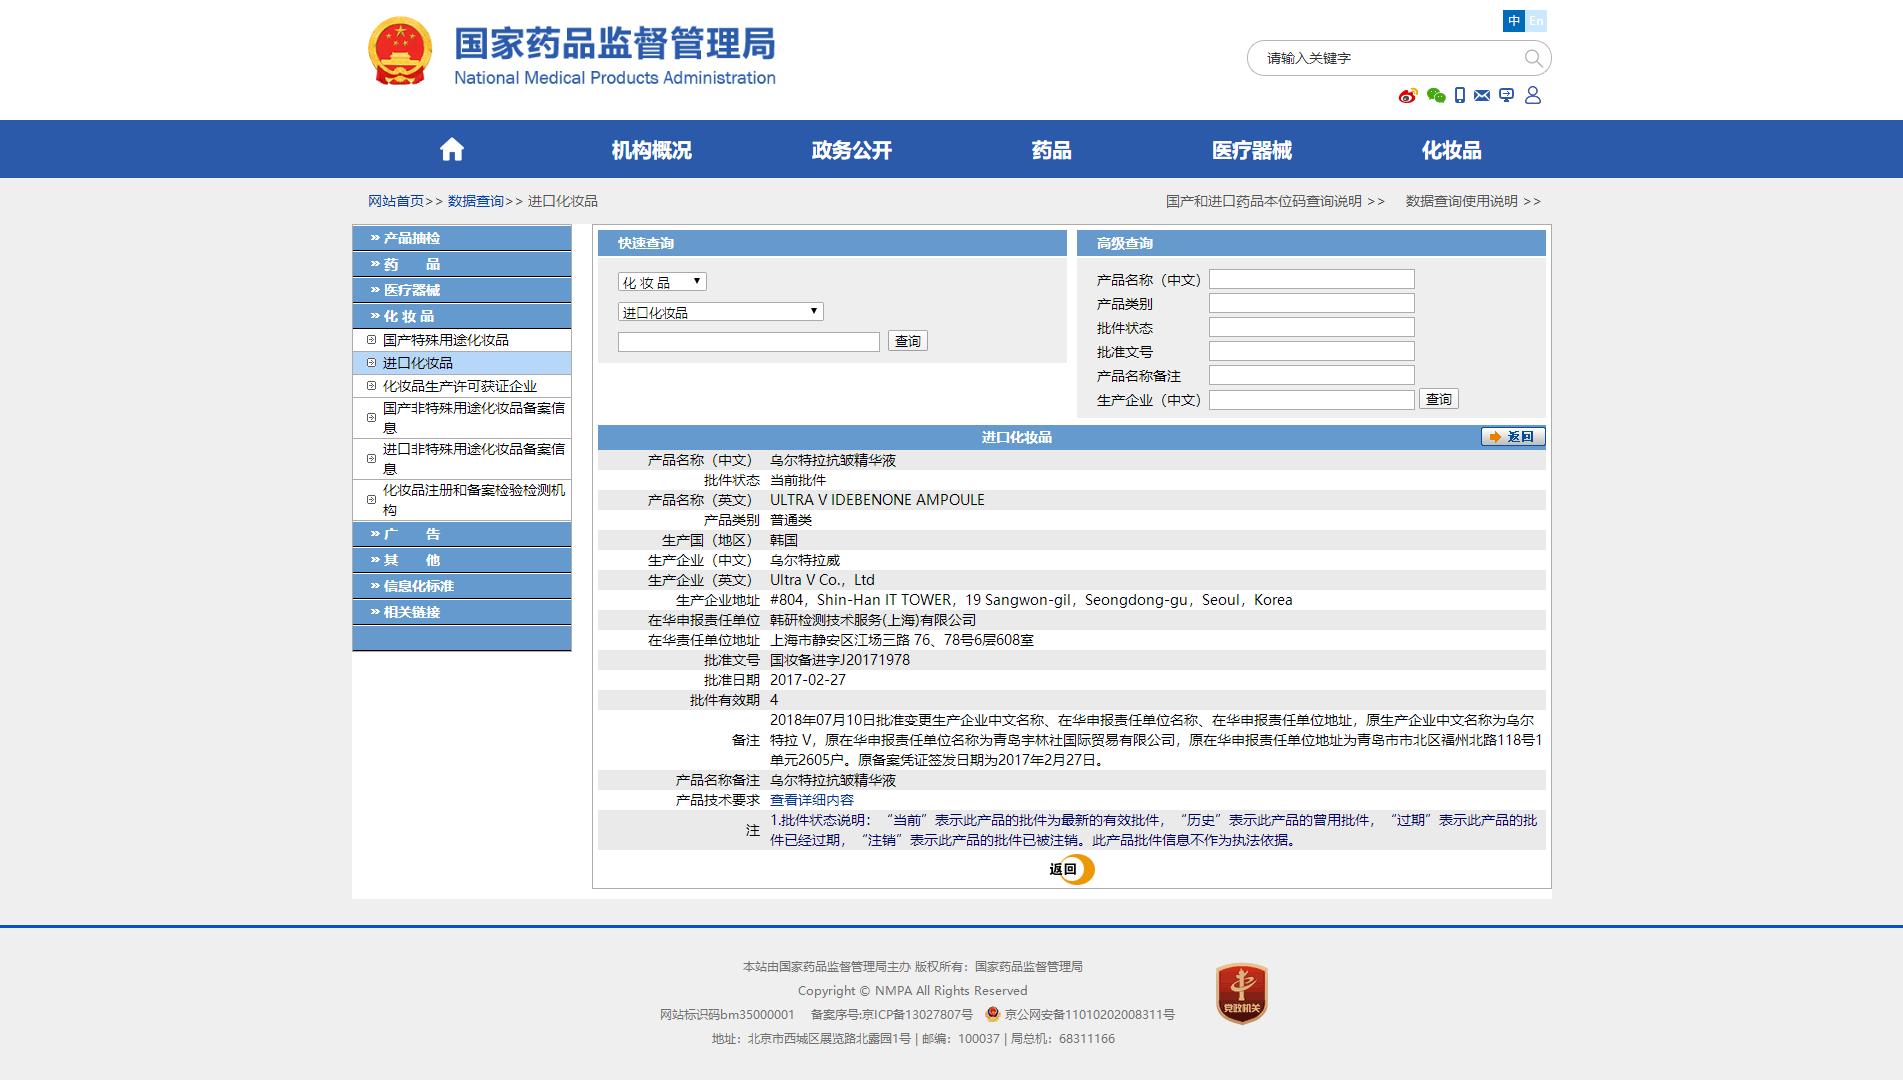
Task: Open the 医疗器械 navigation menu
Action: click(x=1251, y=148)
